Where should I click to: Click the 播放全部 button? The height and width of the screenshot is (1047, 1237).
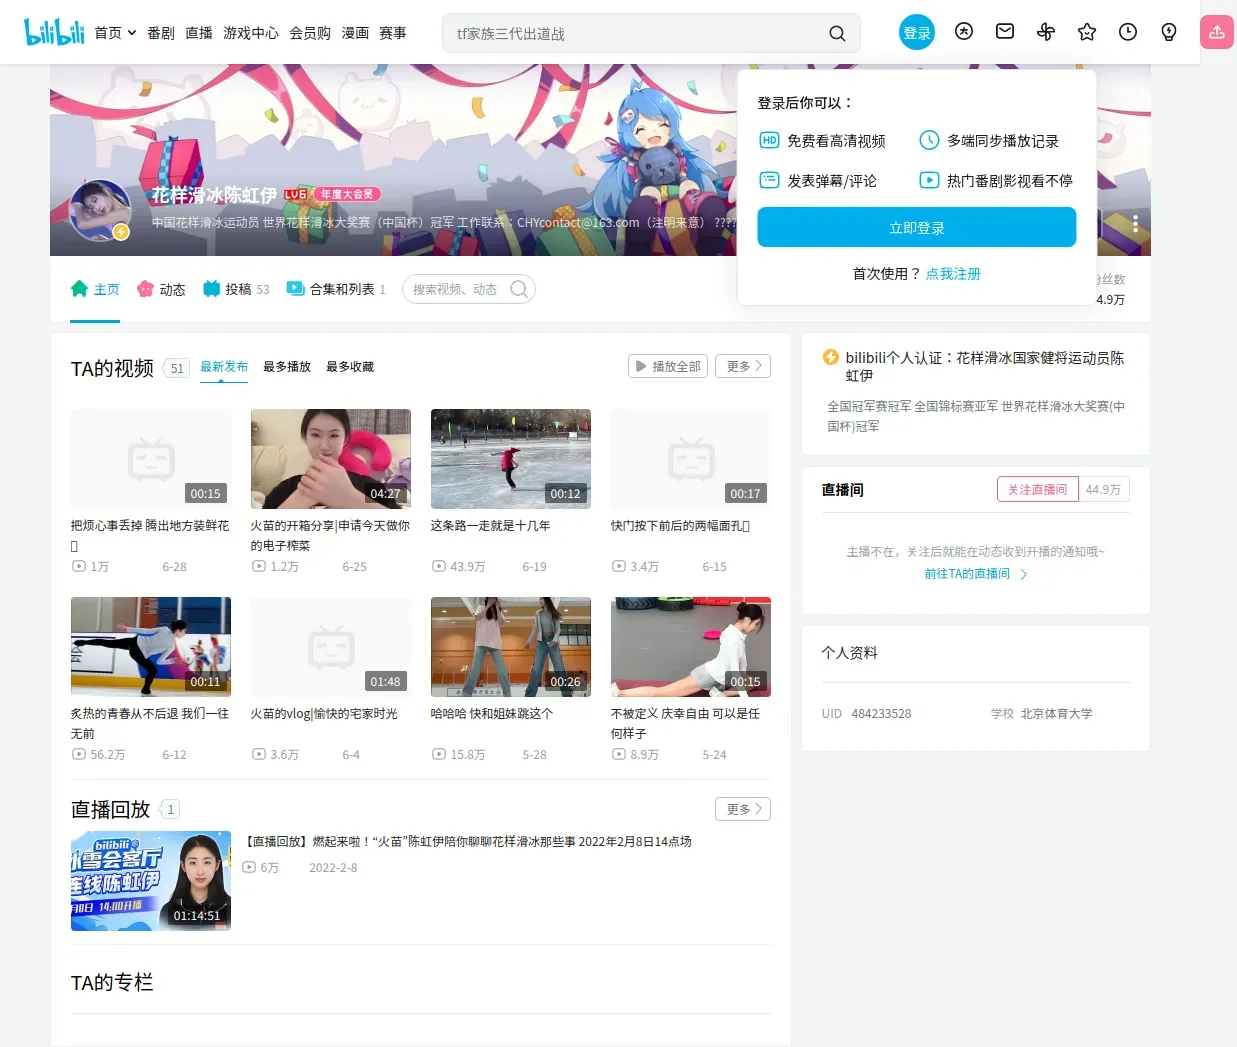(x=668, y=366)
